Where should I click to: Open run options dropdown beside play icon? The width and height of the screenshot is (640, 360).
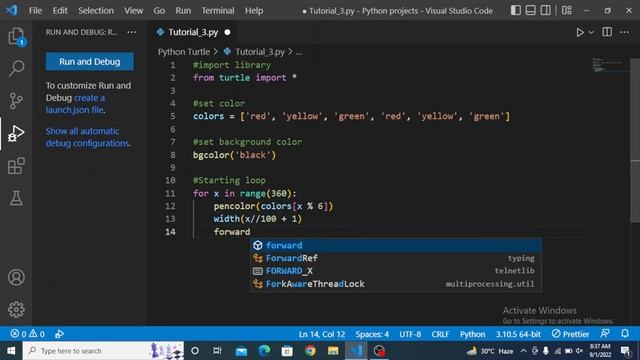[x=591, y=32]
